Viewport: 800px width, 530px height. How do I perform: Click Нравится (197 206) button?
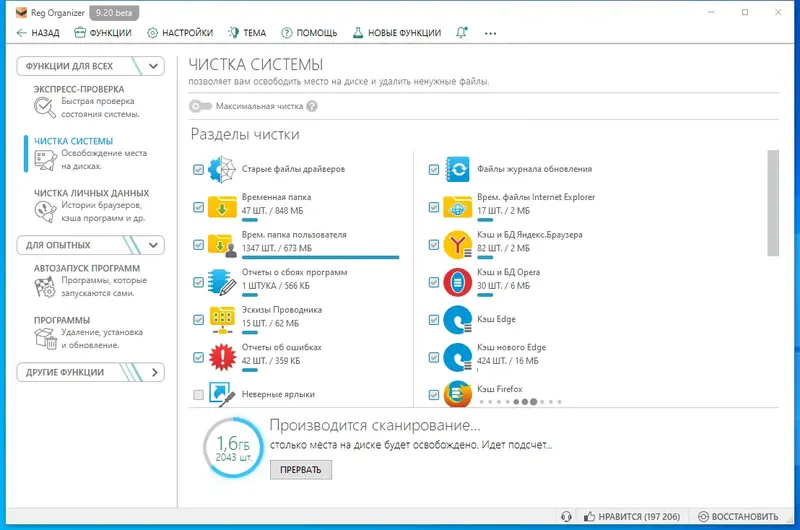coord(632,516)
